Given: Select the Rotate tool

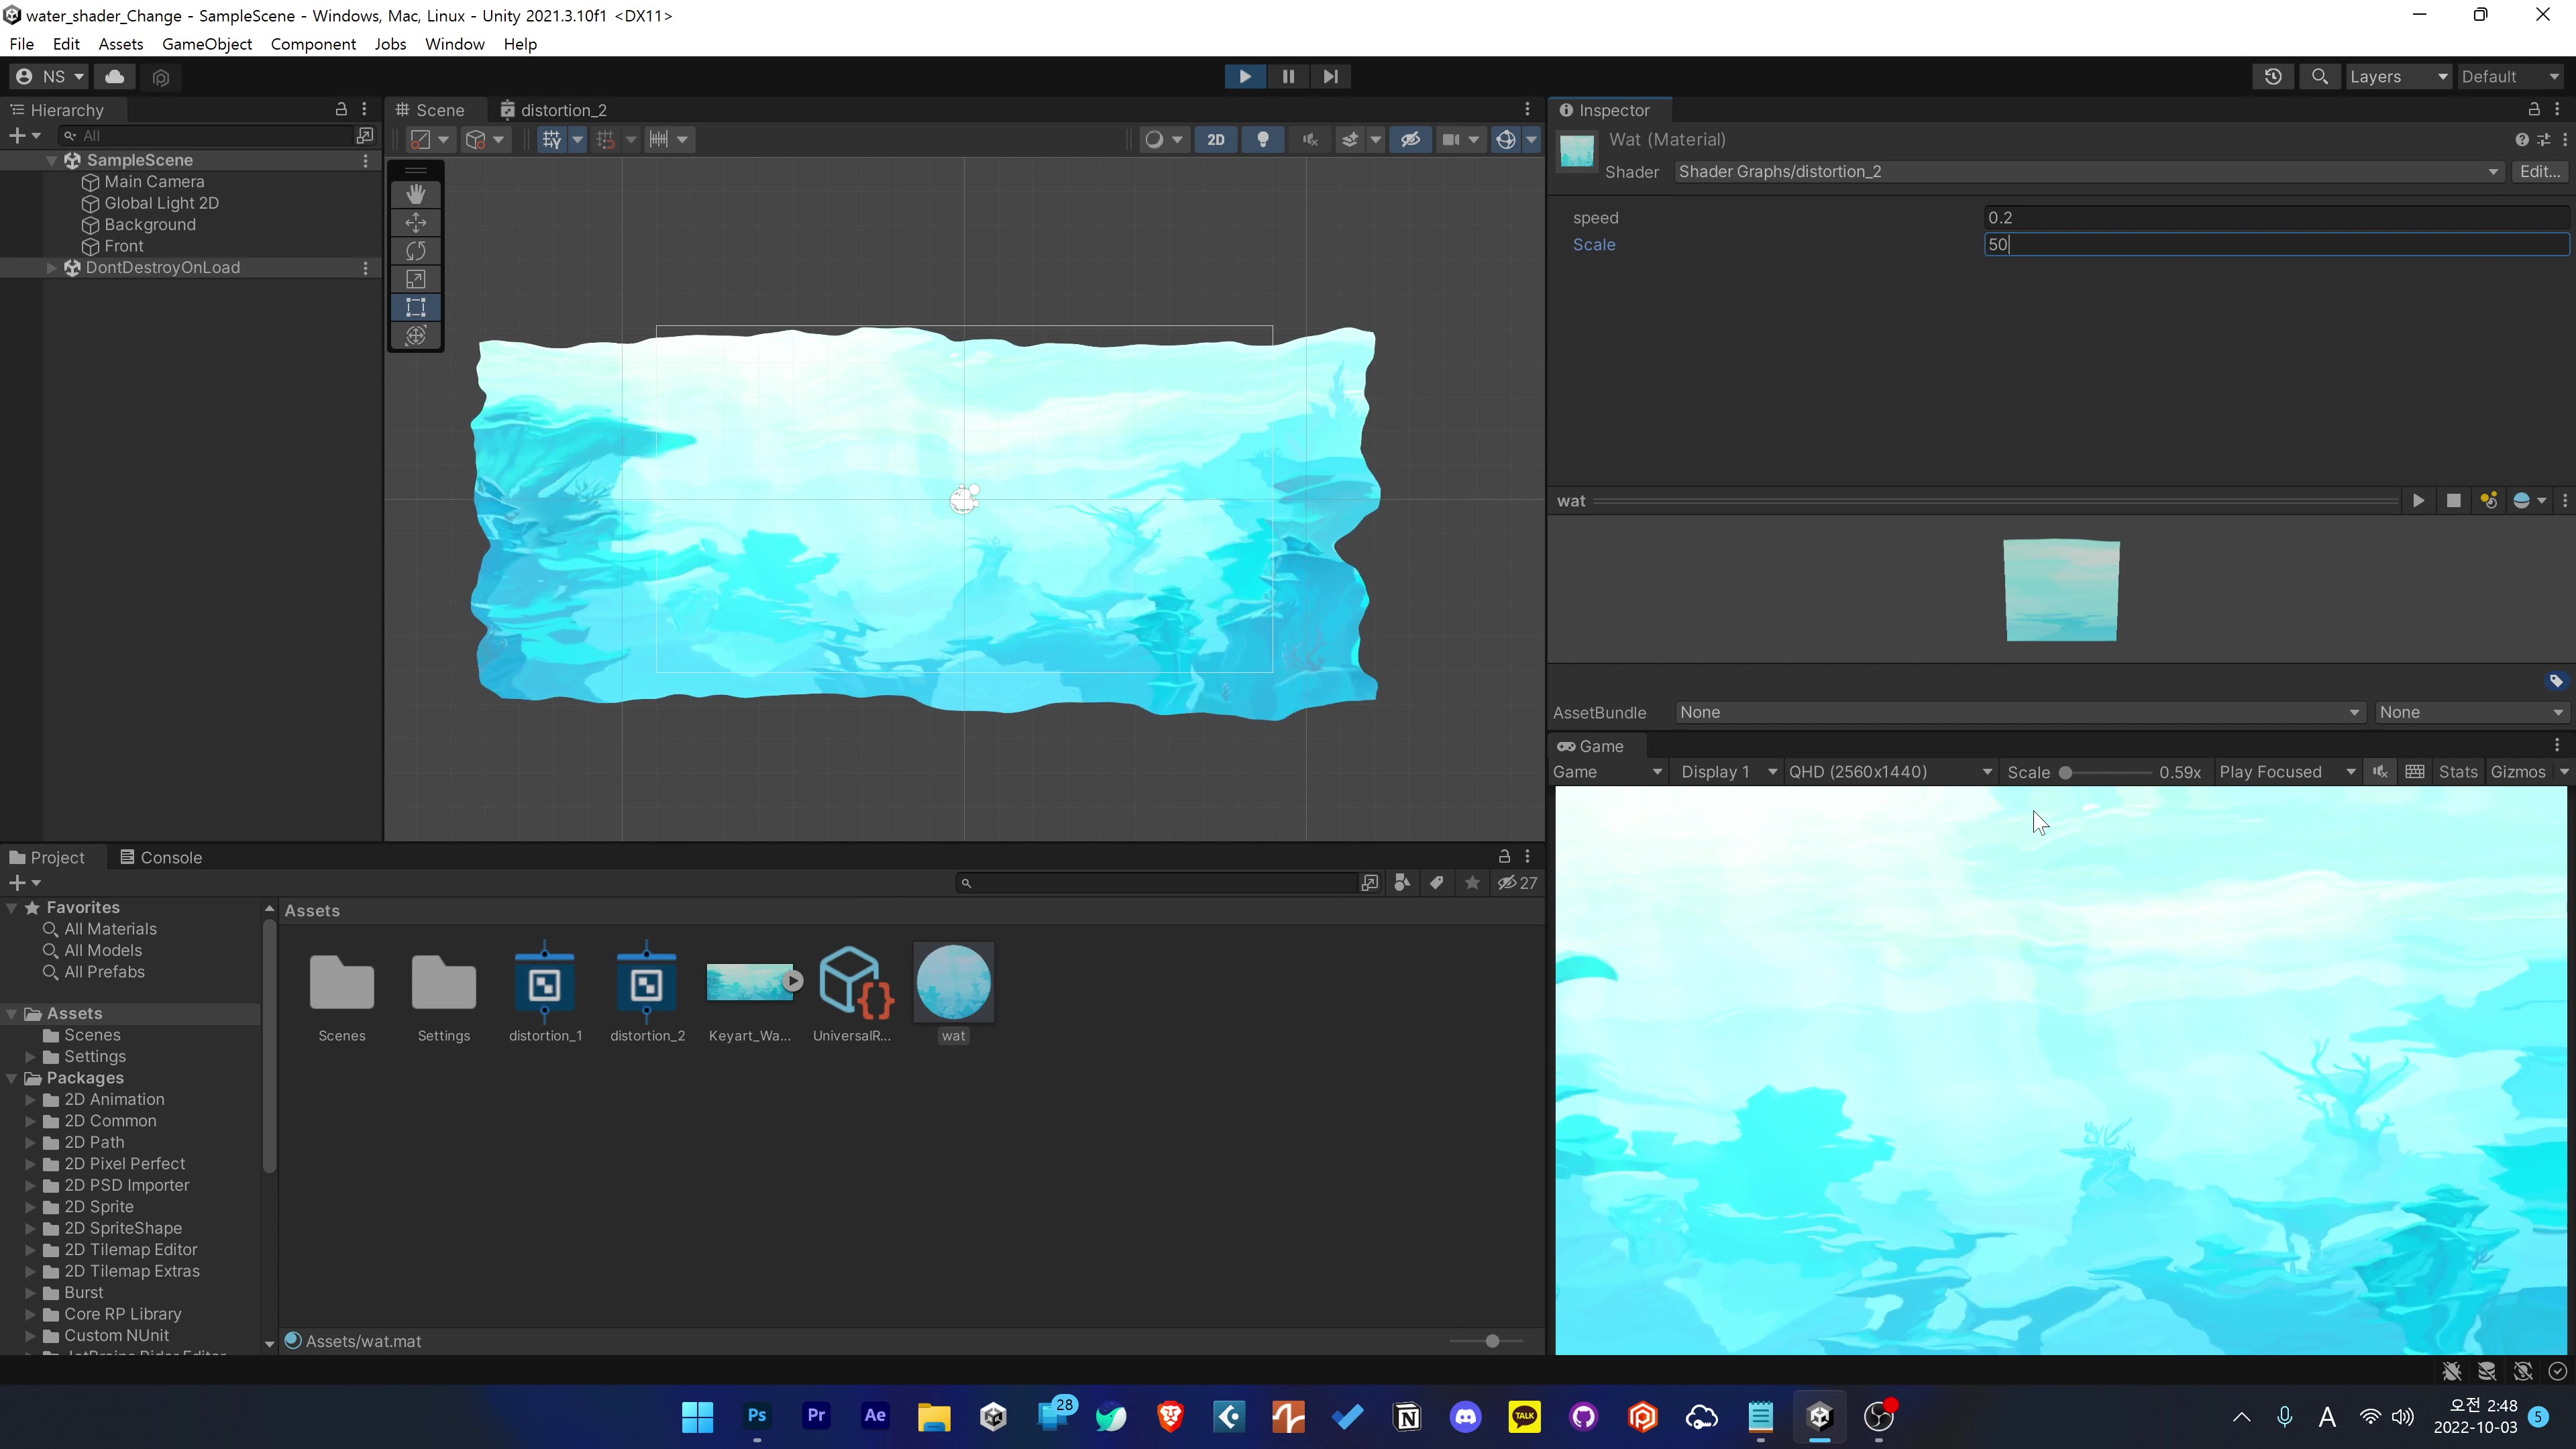Looking at the screenshot, I should (416, 251).
